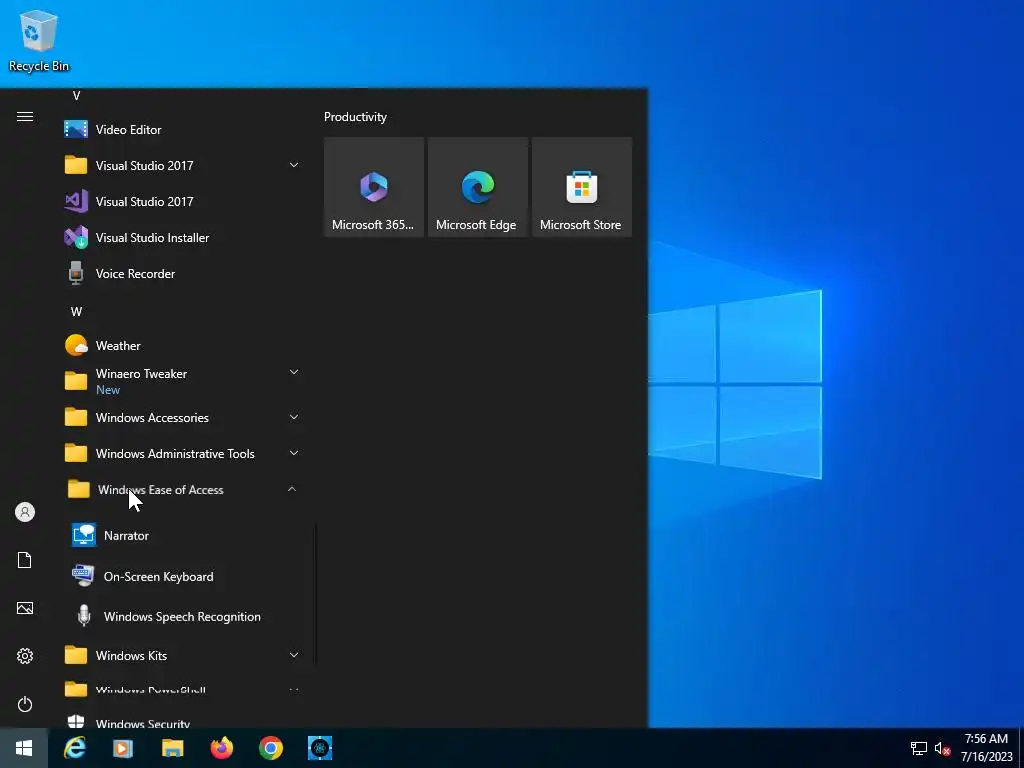Click the Windows Start button
The width and height of the screenshot is (1024, 768).
click(x=24, y=748)
